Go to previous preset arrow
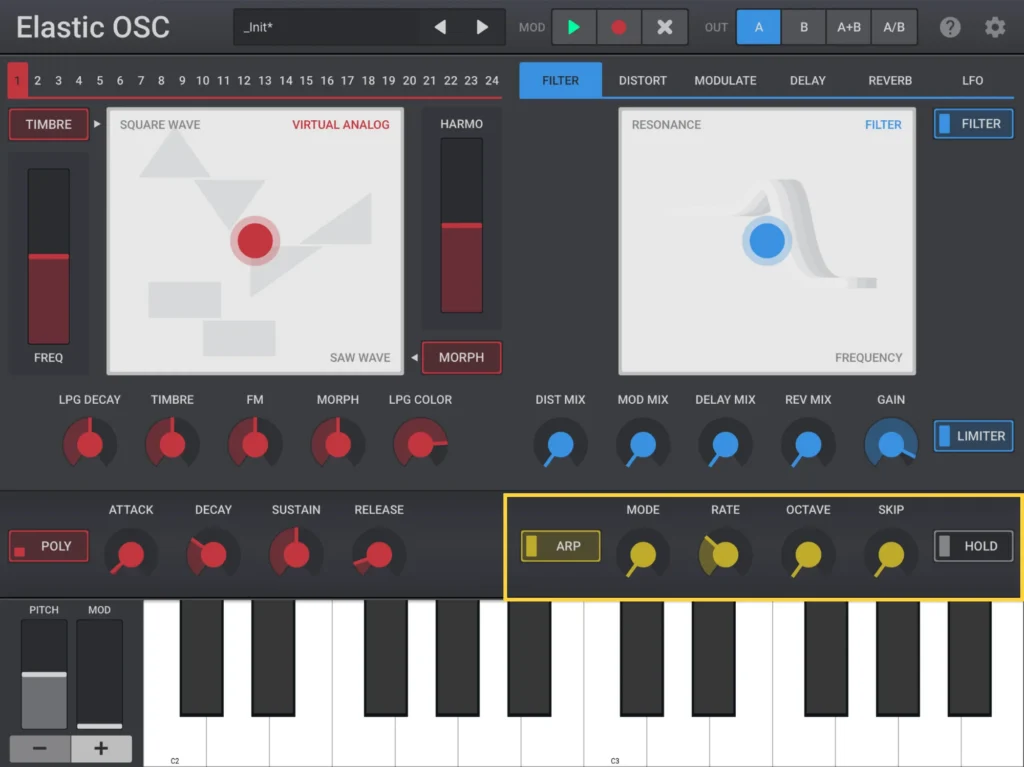Viewport: 1024px width, 767px height. 440,27
